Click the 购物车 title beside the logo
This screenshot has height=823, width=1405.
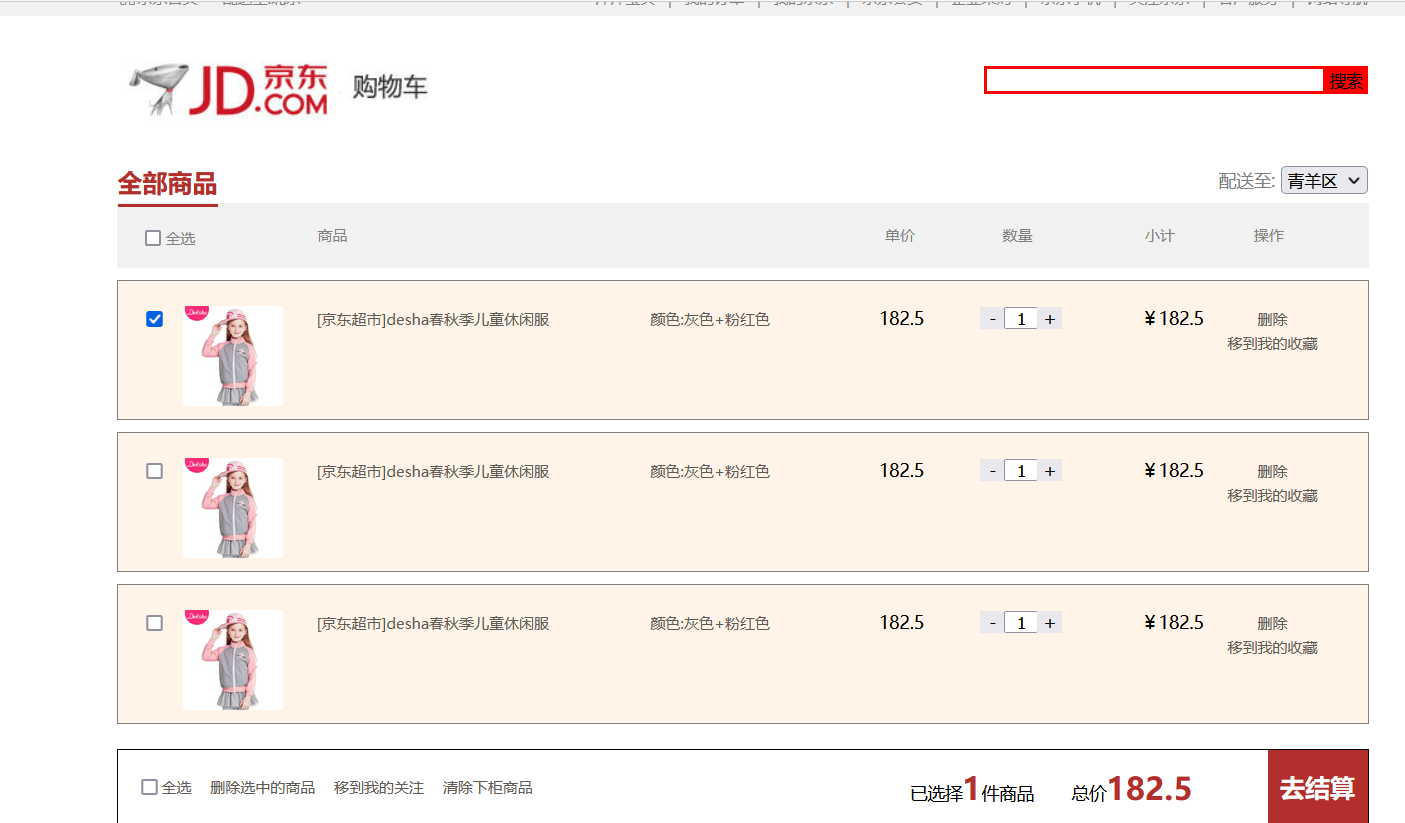[x=390, y=87]
